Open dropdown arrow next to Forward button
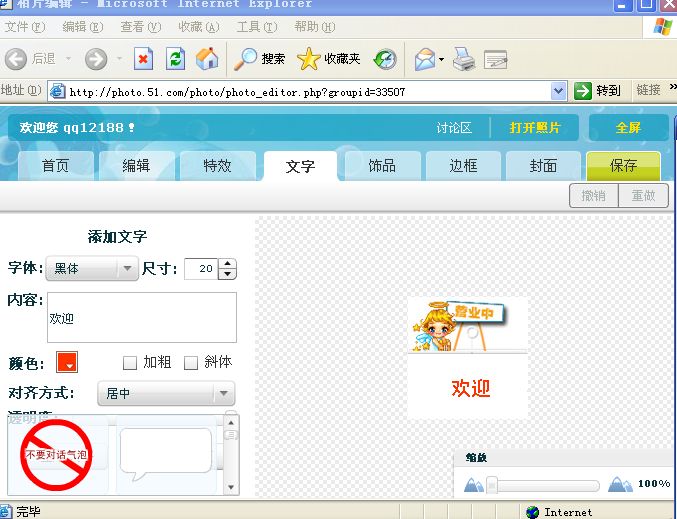 120,58
